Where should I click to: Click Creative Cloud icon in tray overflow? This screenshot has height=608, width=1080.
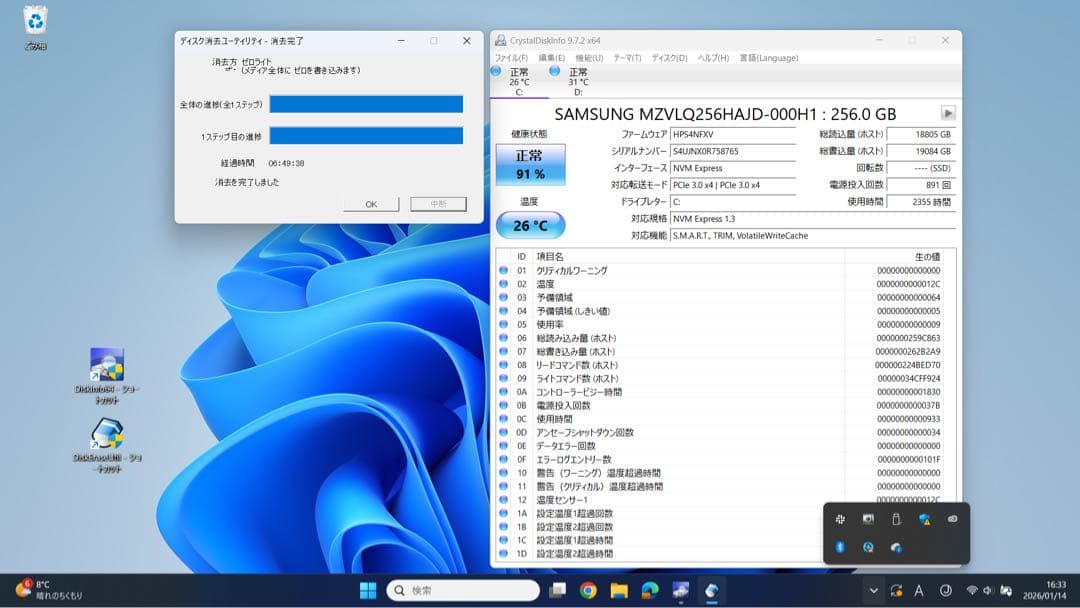[953, 519]
